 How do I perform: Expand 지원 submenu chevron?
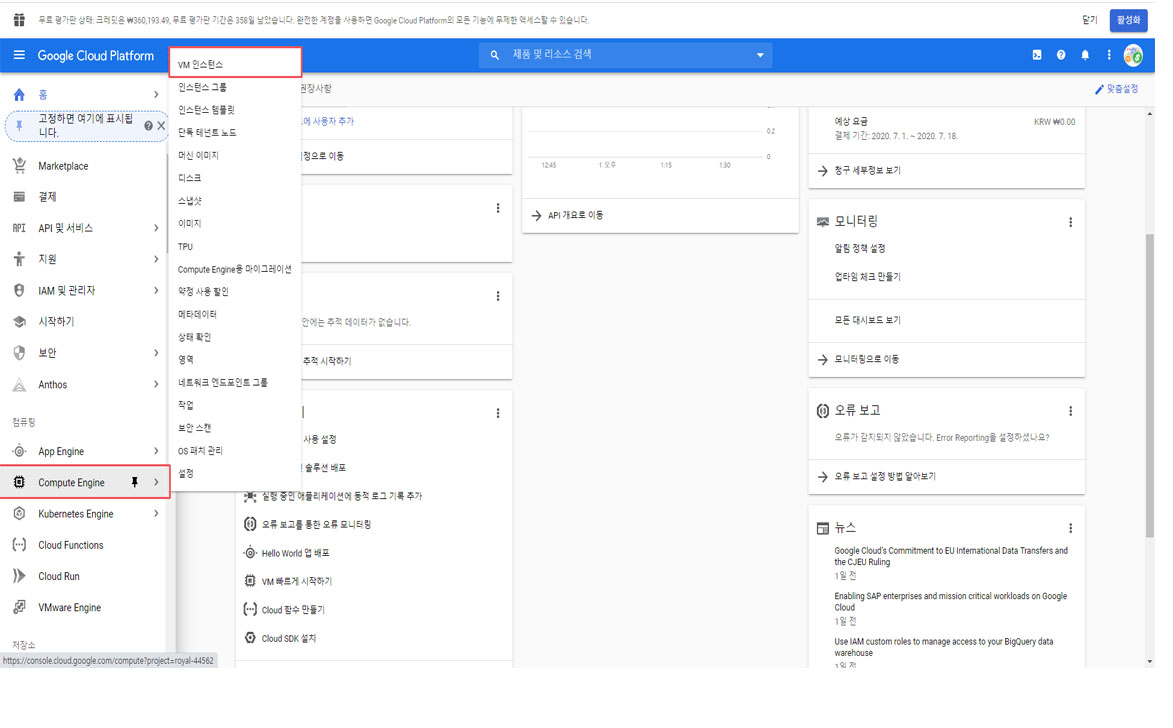pyautogui.click(x=156, y=259)
